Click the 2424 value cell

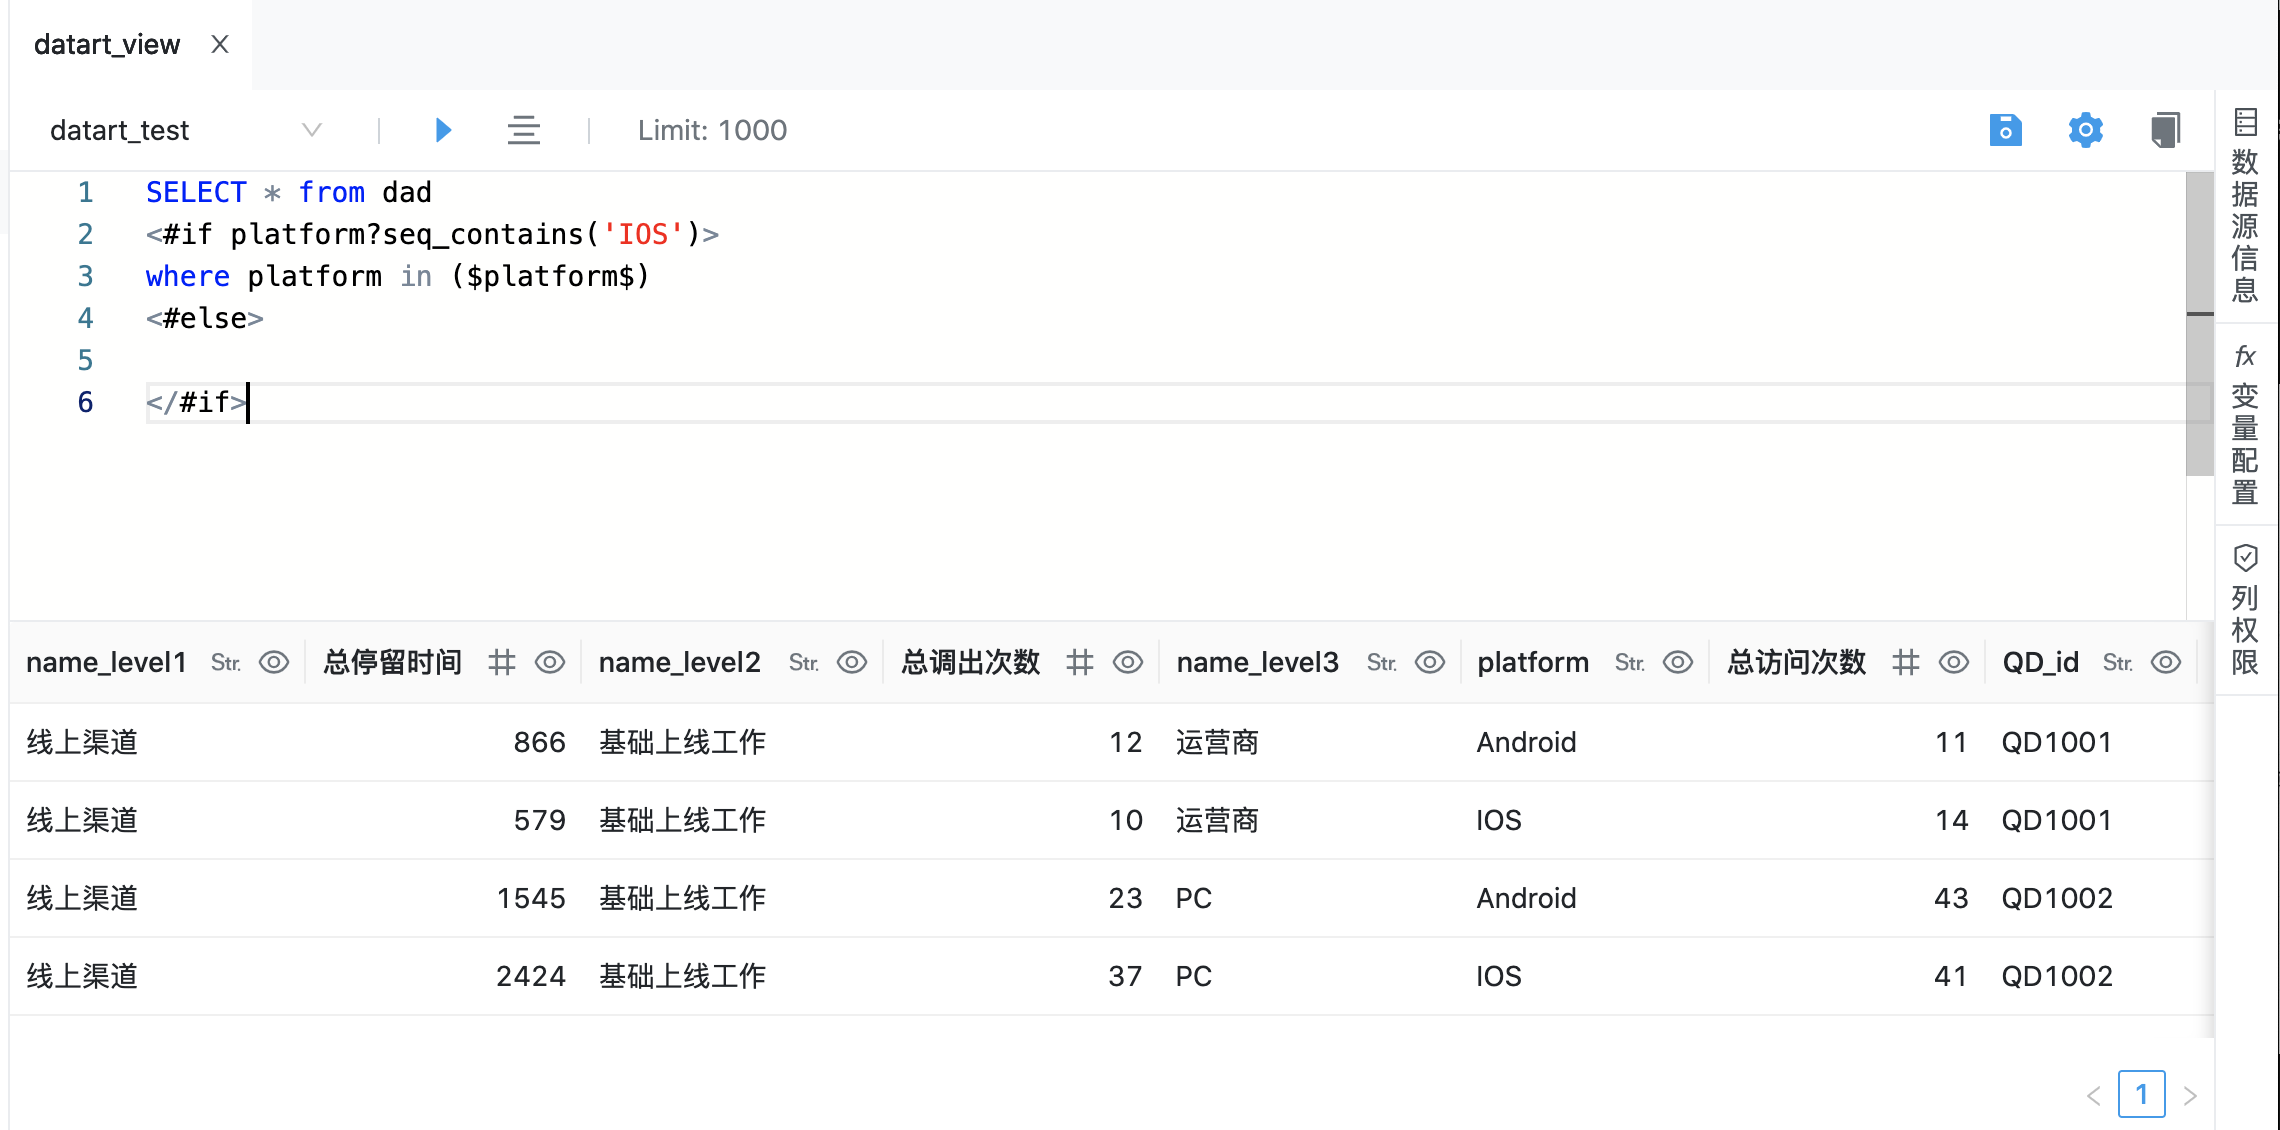531,976
